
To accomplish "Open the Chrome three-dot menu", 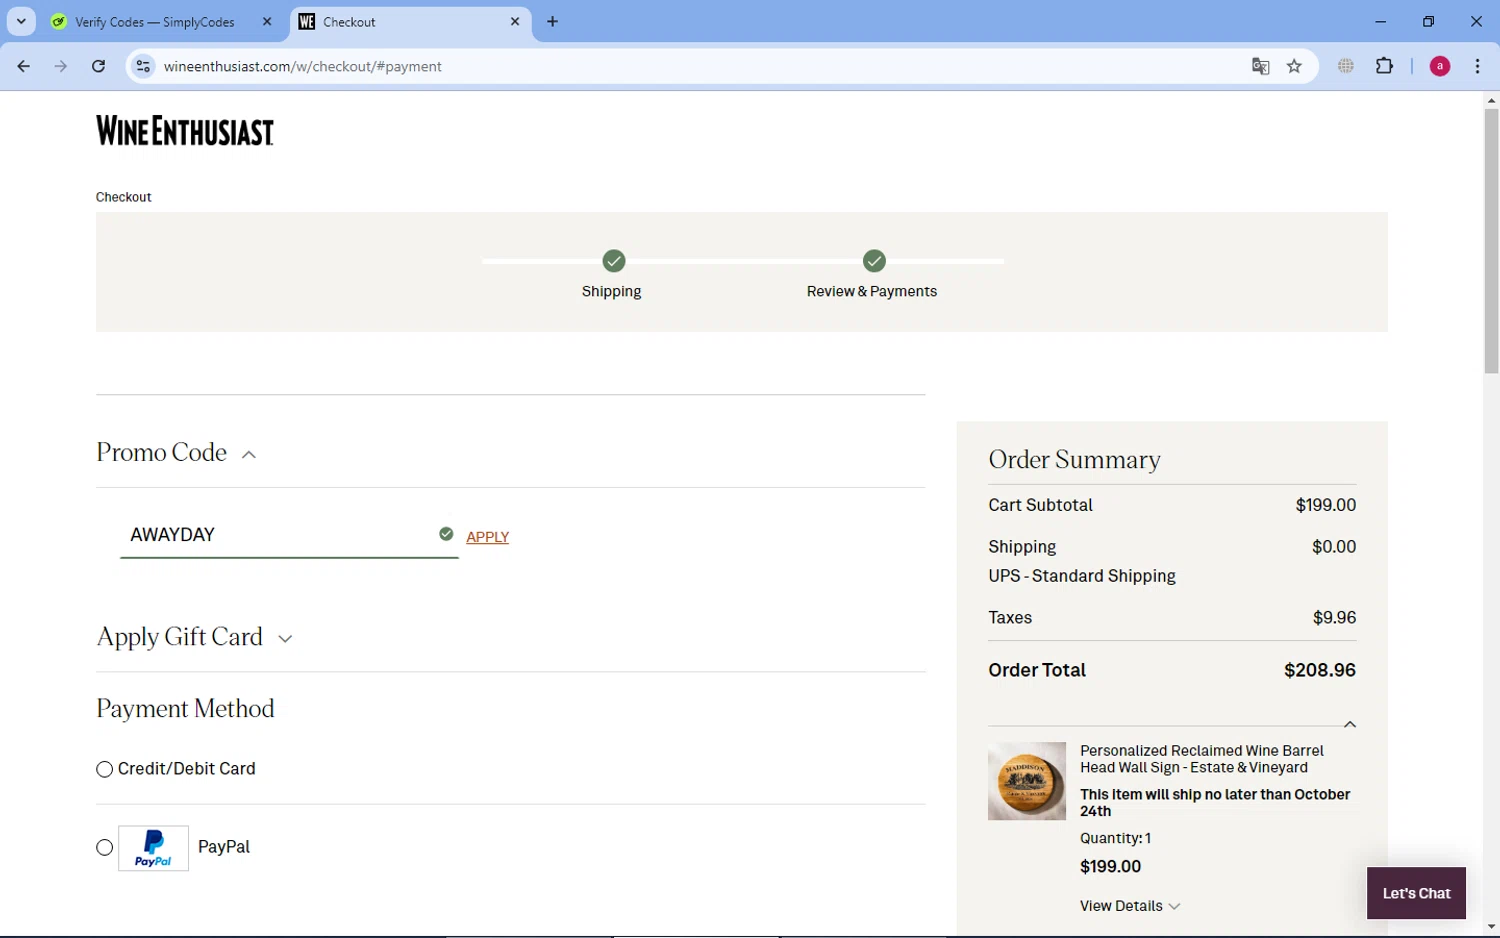I will pyautogui.click(x=1477, y=66).
